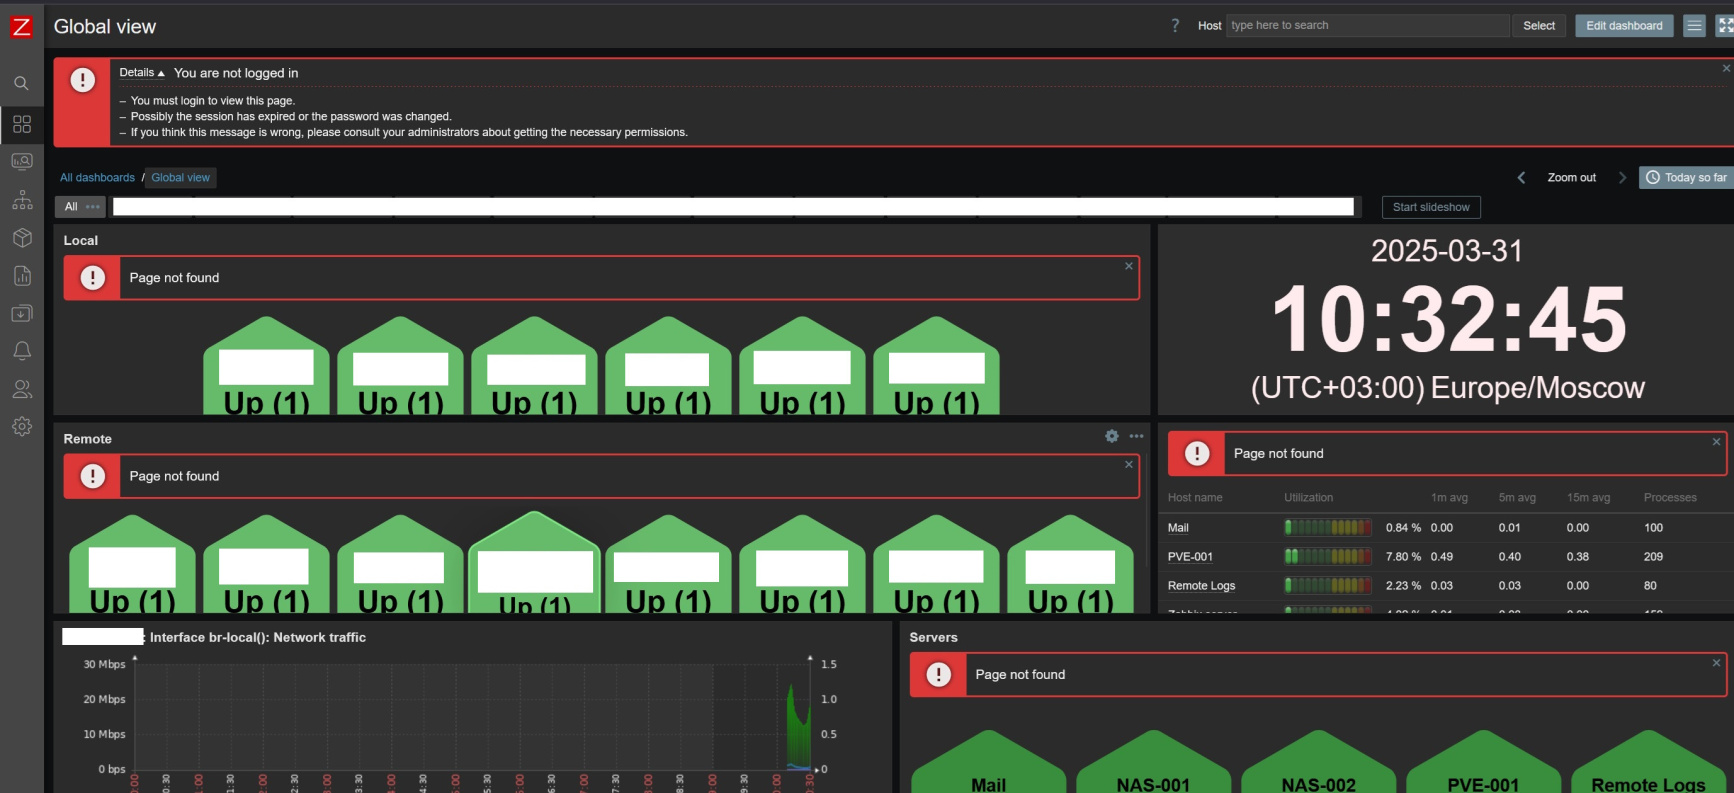
Task: Click the Zoom out button
Action: point(1572,178)
